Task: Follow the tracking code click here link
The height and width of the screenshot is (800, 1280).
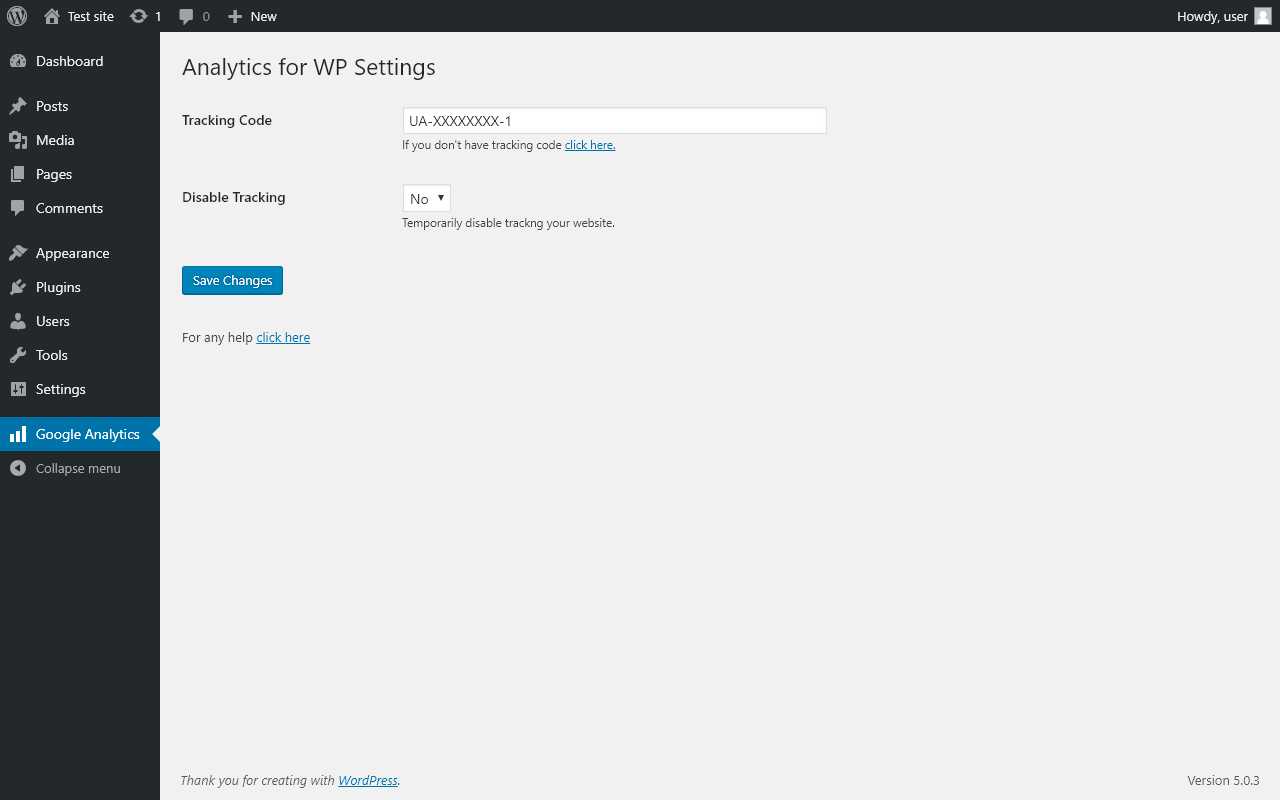Action: (590, 145)
